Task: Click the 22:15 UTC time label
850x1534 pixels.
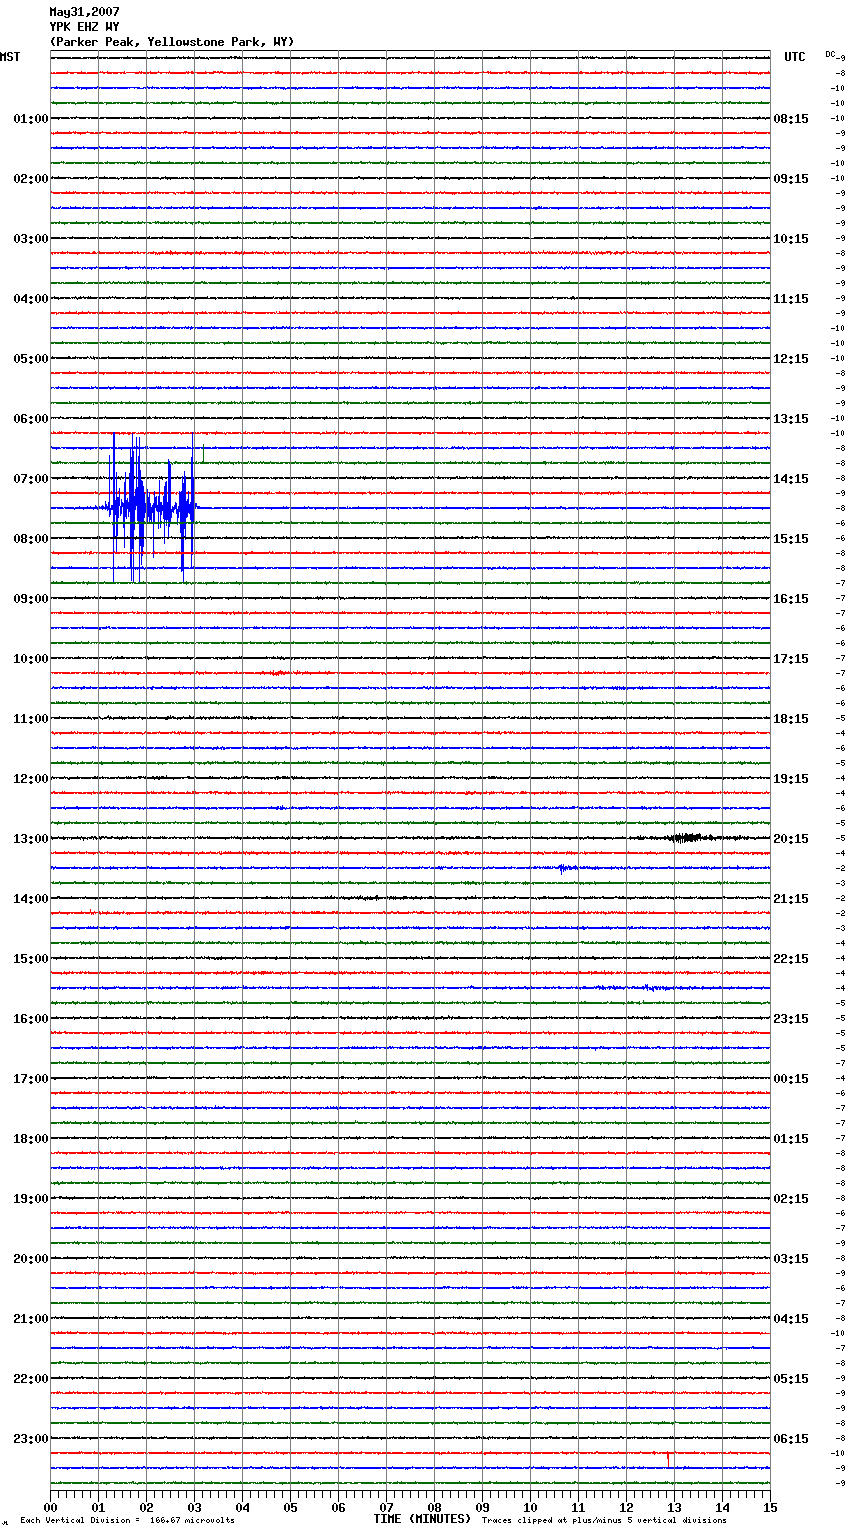Action: click(791, 959)
